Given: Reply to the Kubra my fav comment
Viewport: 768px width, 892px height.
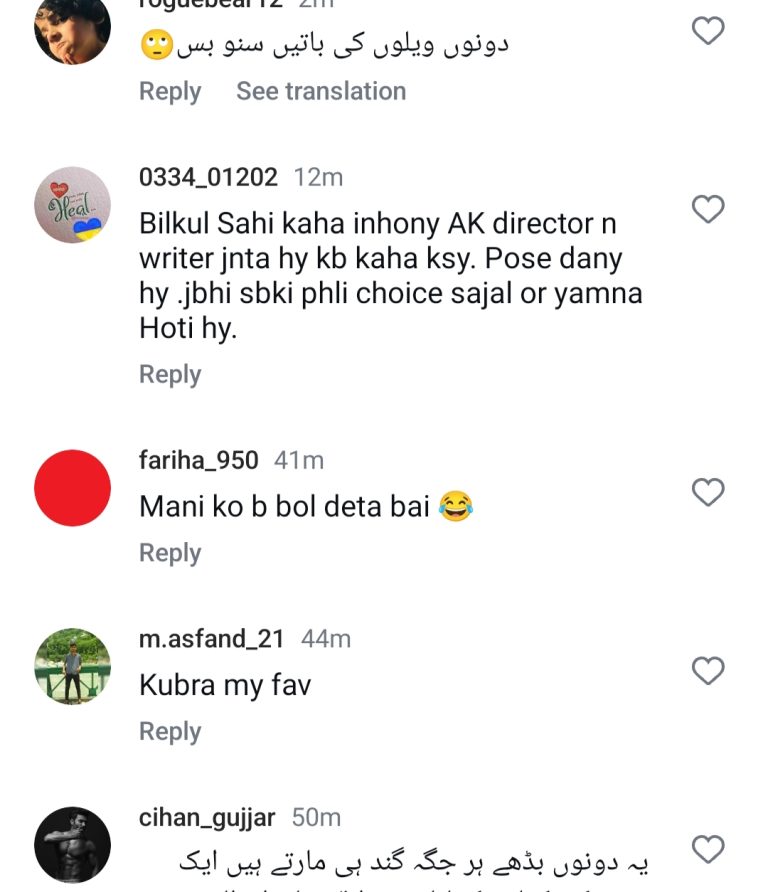Looking at the screenshot, I should click(169, 731).
